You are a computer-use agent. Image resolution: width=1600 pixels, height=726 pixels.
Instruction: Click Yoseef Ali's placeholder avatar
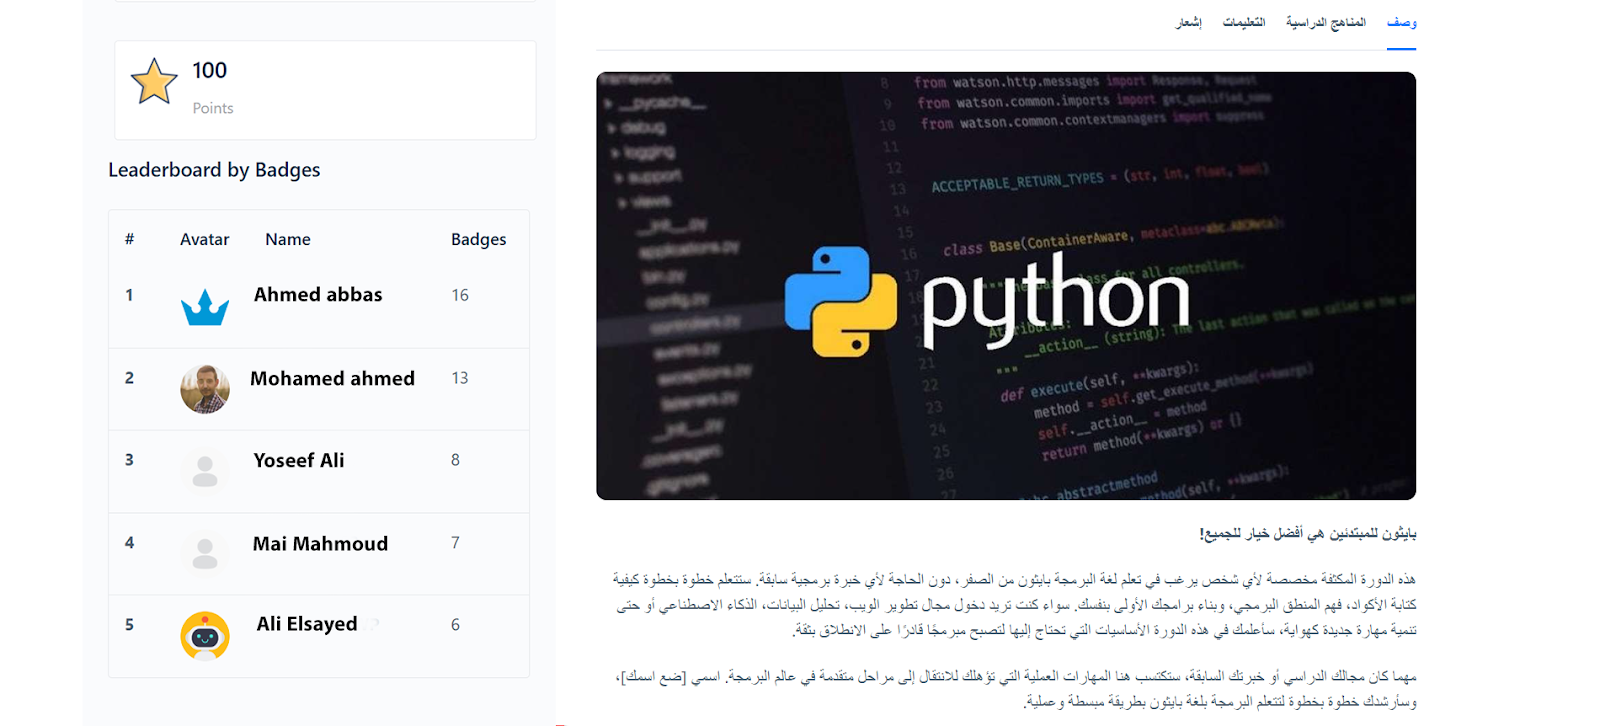(x=205, y=471)
